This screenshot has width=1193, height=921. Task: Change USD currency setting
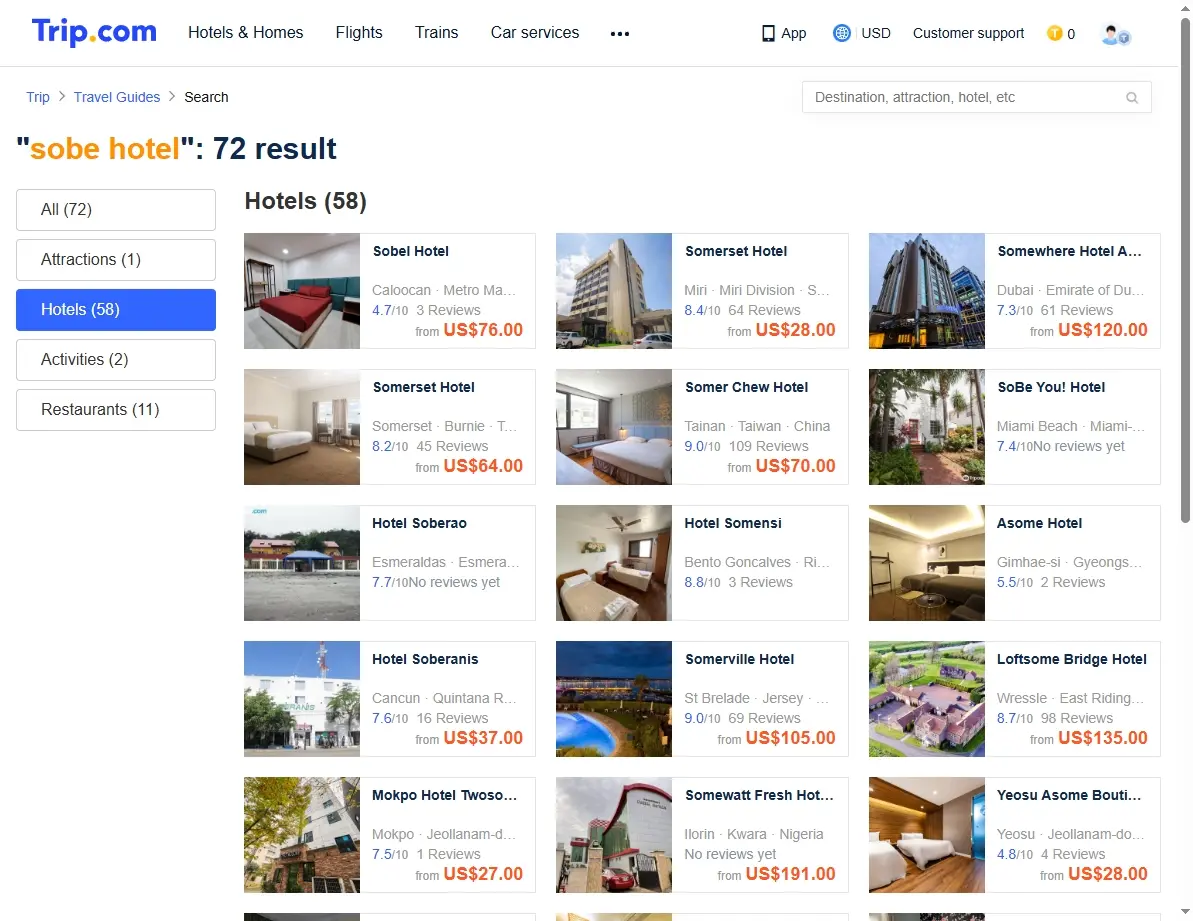(x=876, y=33)
